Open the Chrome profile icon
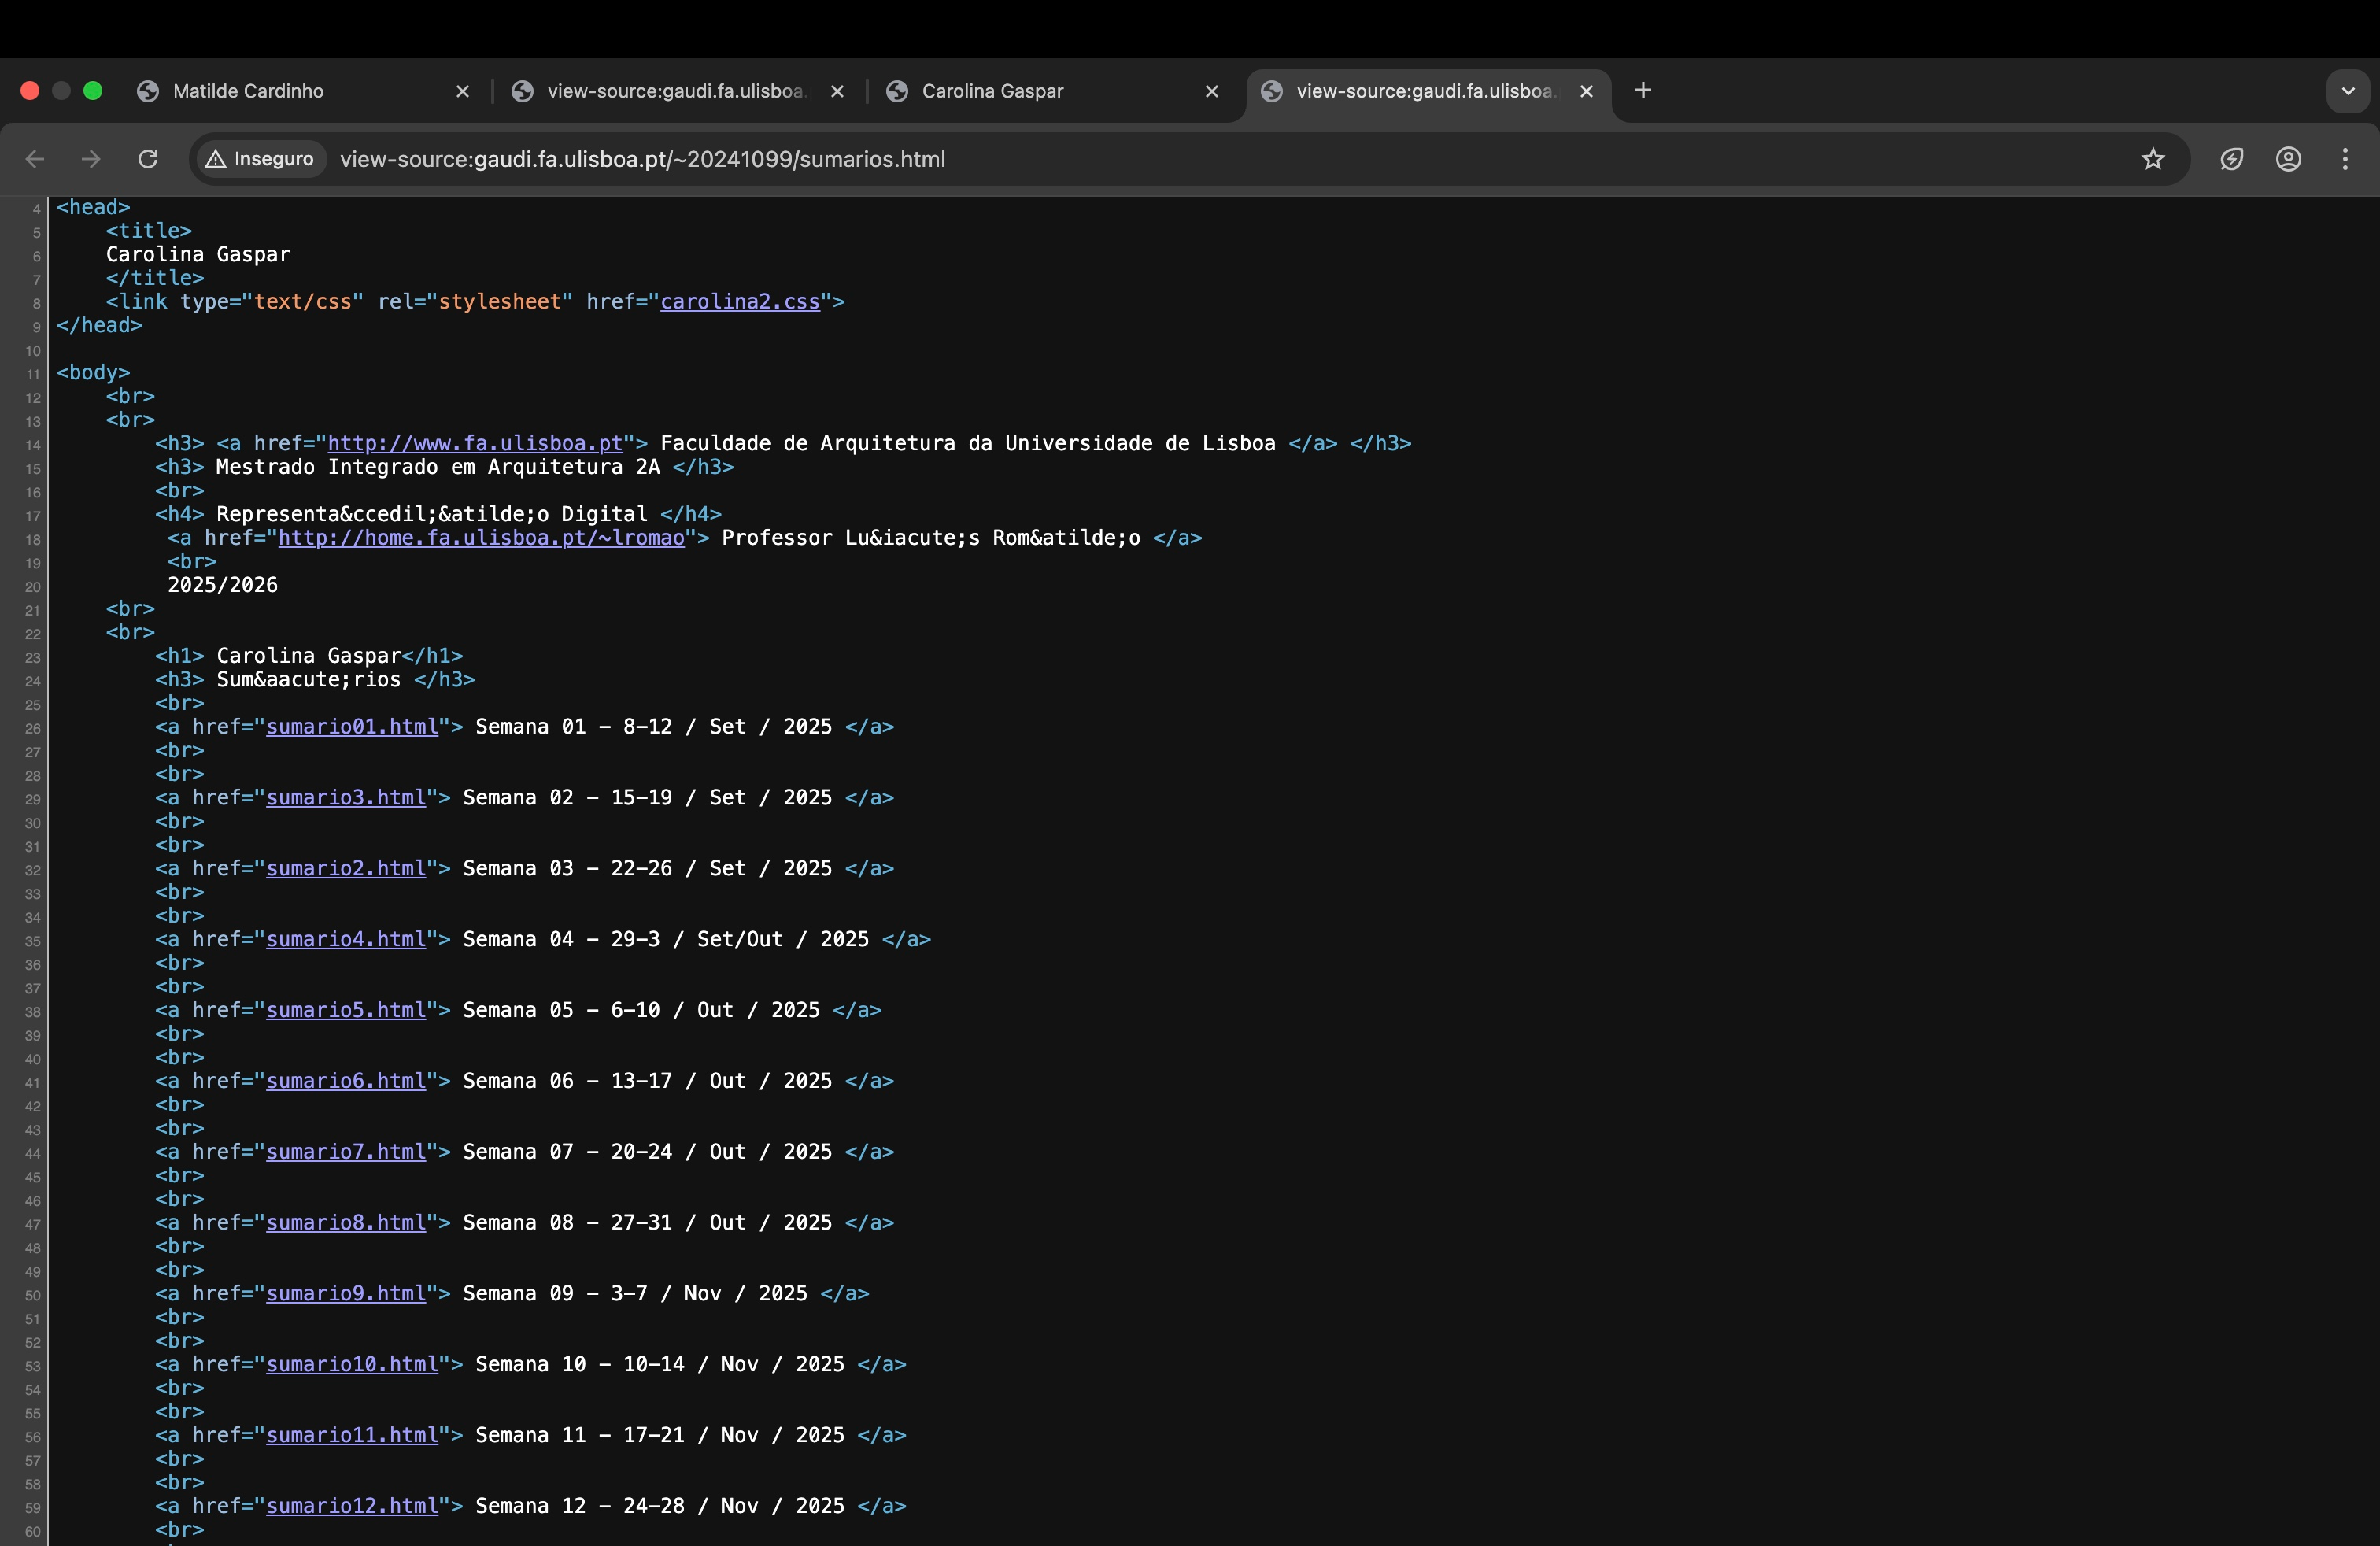This screenshot has height=1546, width=2380. click(x=2289, y=159)
